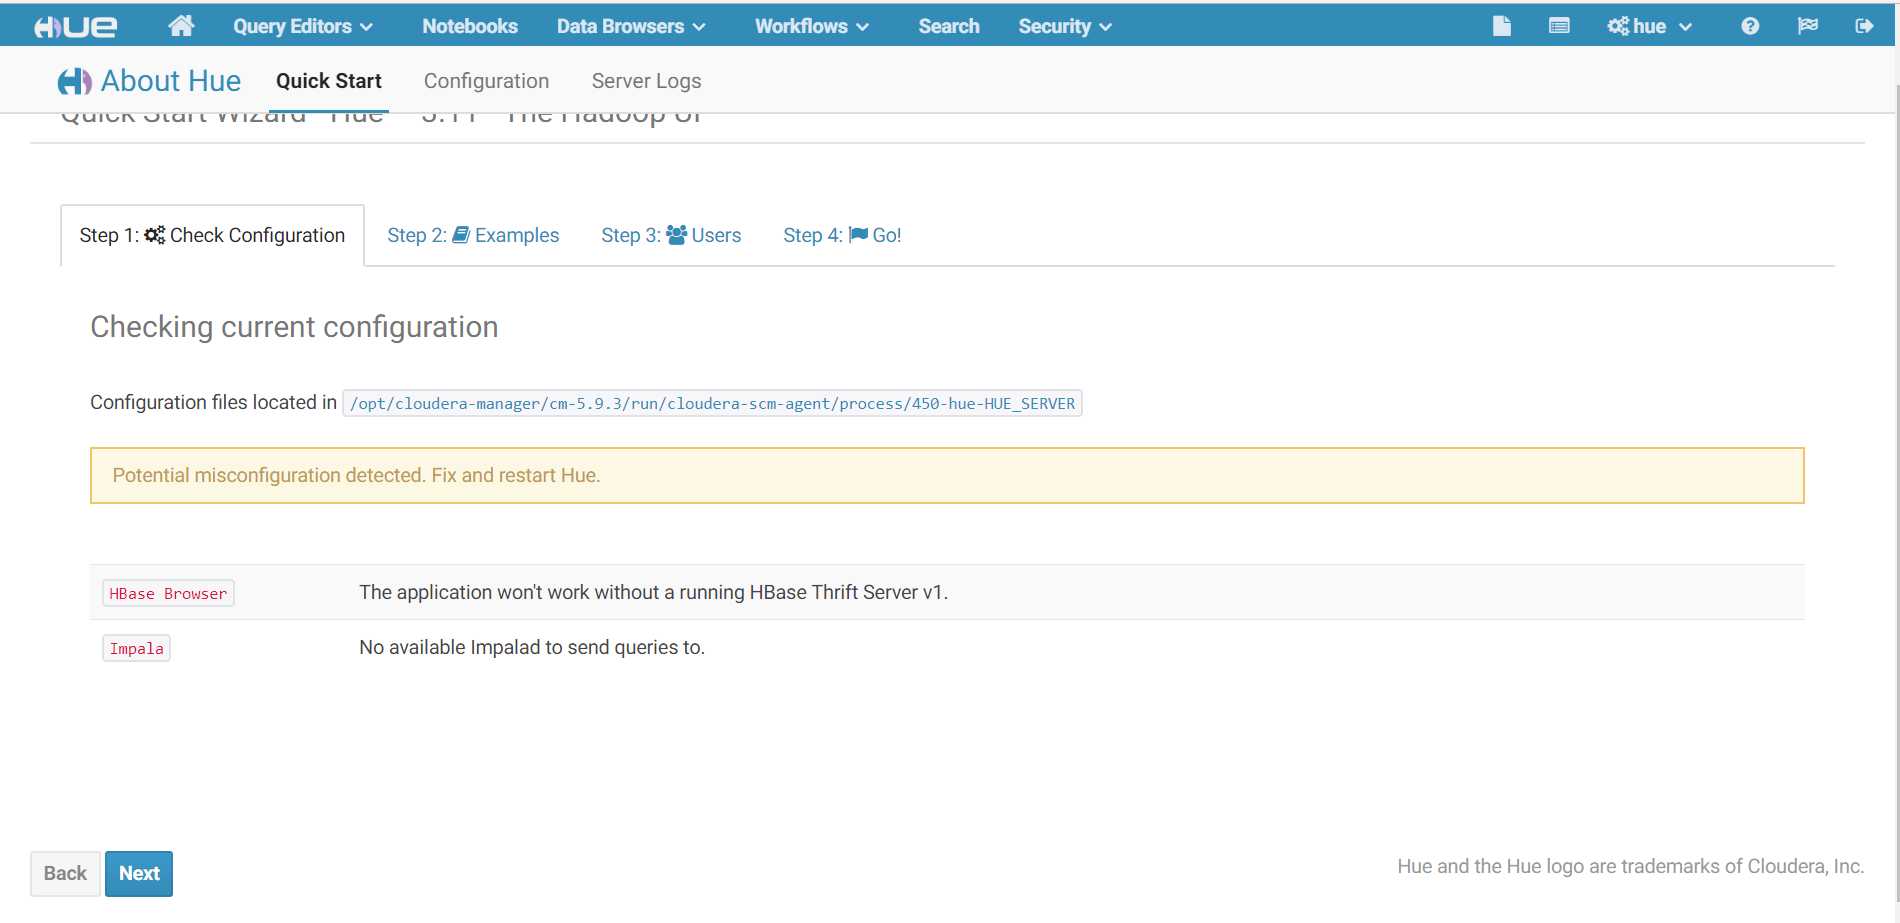Click the Next button
This screenshot has height=923, width=1900.
(x=139, y=873)
